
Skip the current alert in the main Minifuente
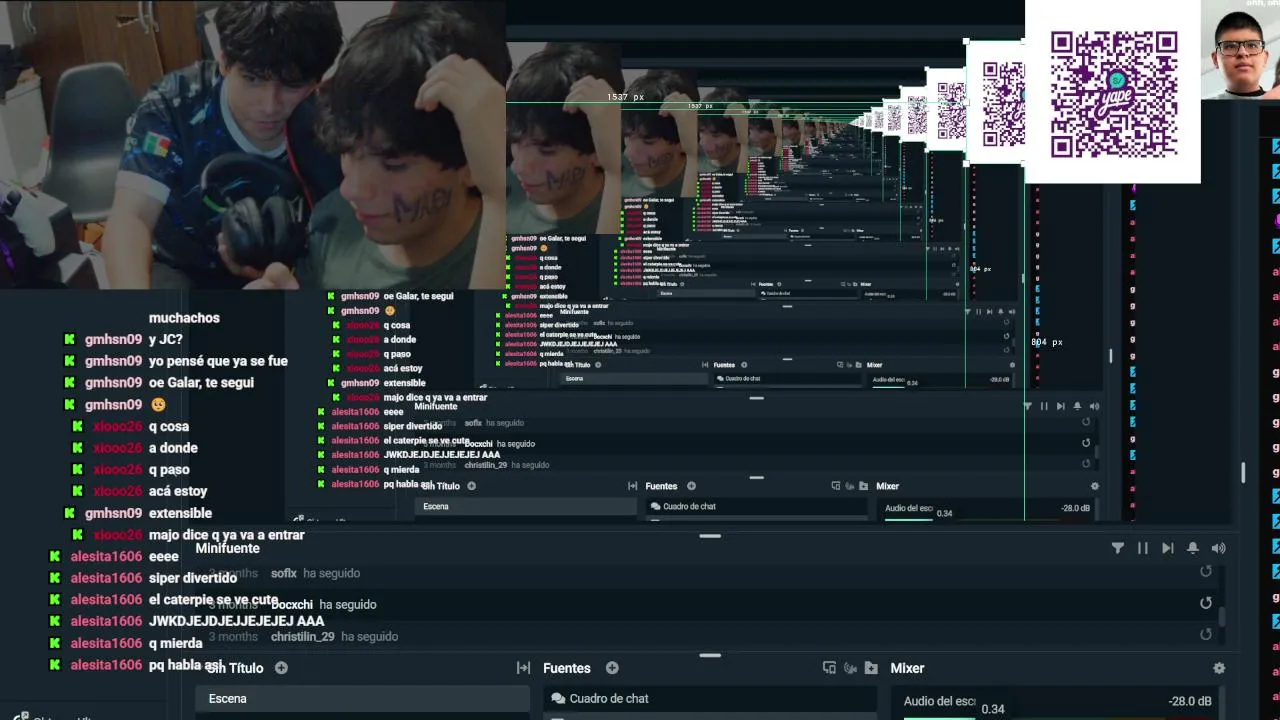[1167, 548]
